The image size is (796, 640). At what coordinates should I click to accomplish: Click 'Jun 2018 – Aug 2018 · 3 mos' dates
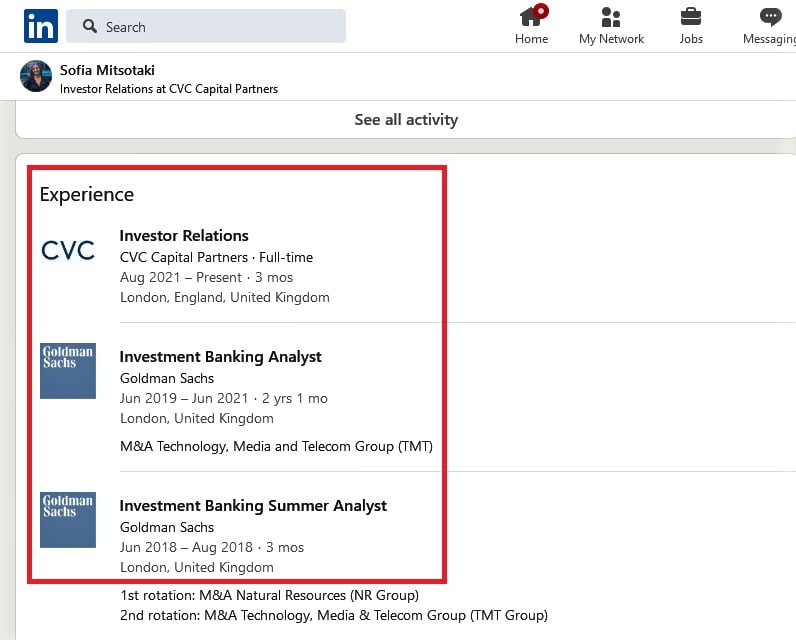point(212,548)
